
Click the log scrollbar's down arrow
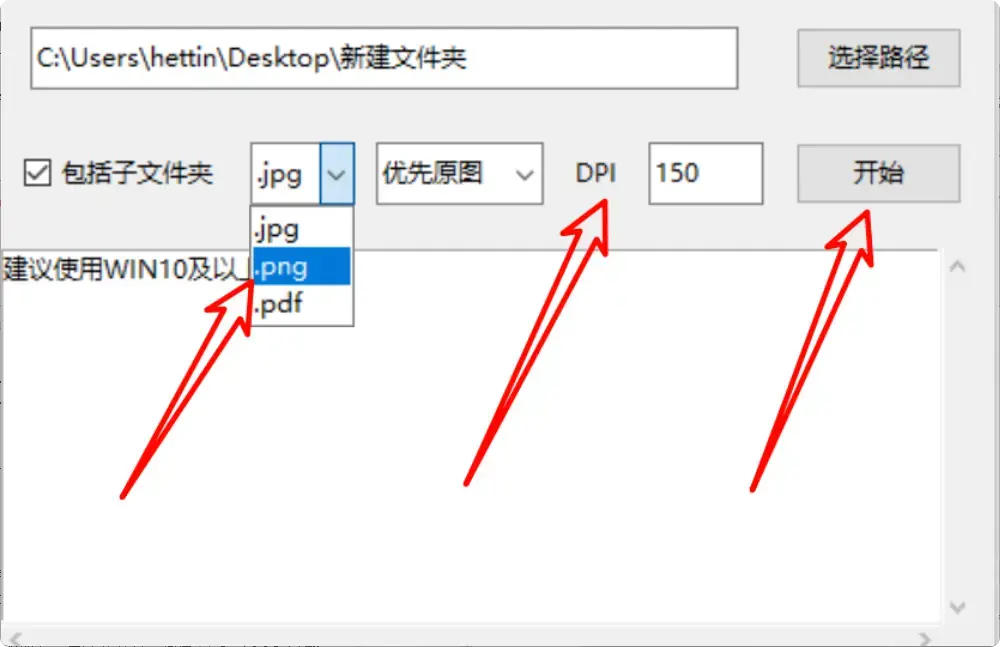click(x=957, y=607)
